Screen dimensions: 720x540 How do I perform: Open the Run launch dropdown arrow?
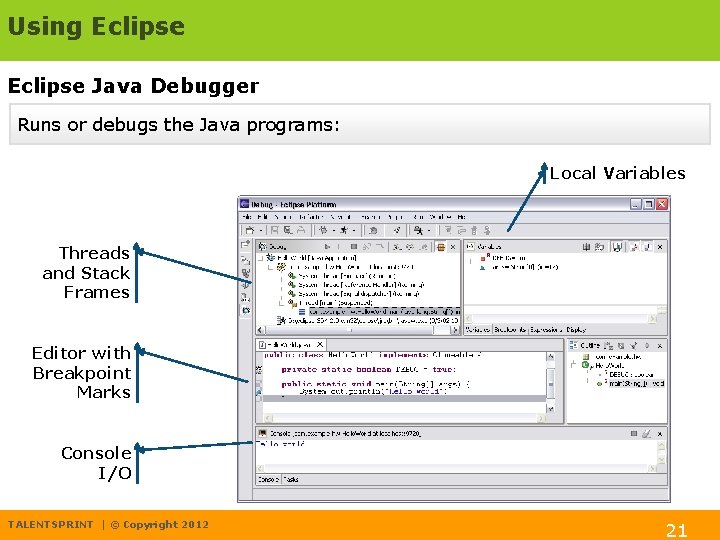(354, 231)
